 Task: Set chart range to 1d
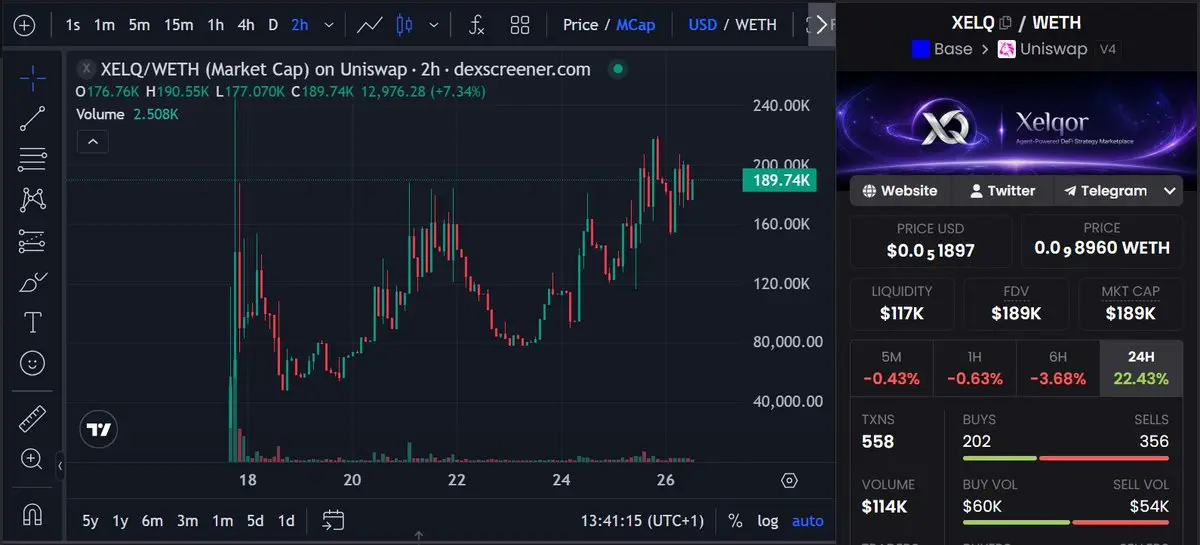pyautogui.click(x=286, y=521)
